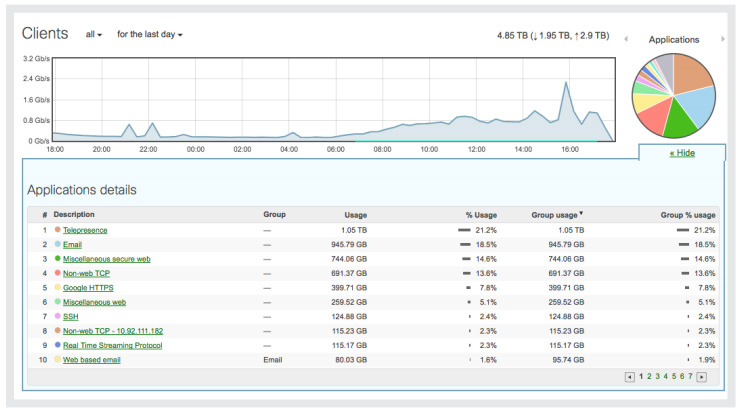This screenshot has height=415, width=742.
Task: Open the Telepresence application link
Action: [x=85, y=230]
